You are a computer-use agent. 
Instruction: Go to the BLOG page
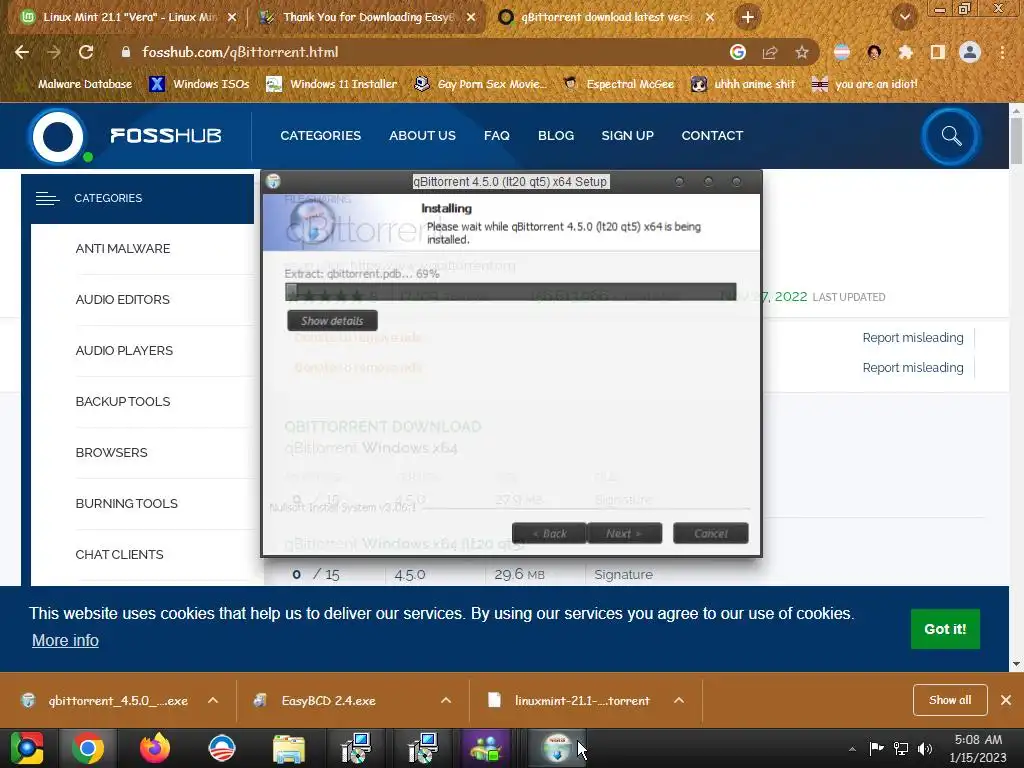556,136
